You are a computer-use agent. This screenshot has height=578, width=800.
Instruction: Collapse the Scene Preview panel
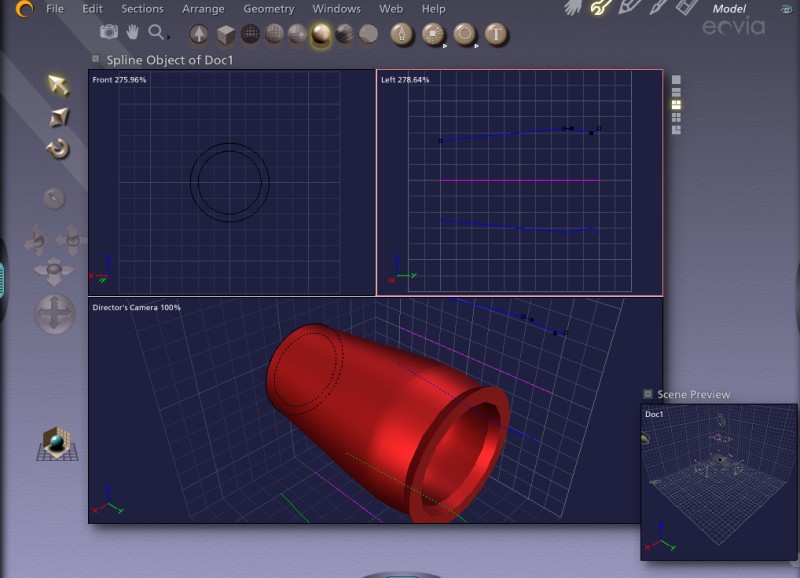pyautogui.click(x=647, y=394)
